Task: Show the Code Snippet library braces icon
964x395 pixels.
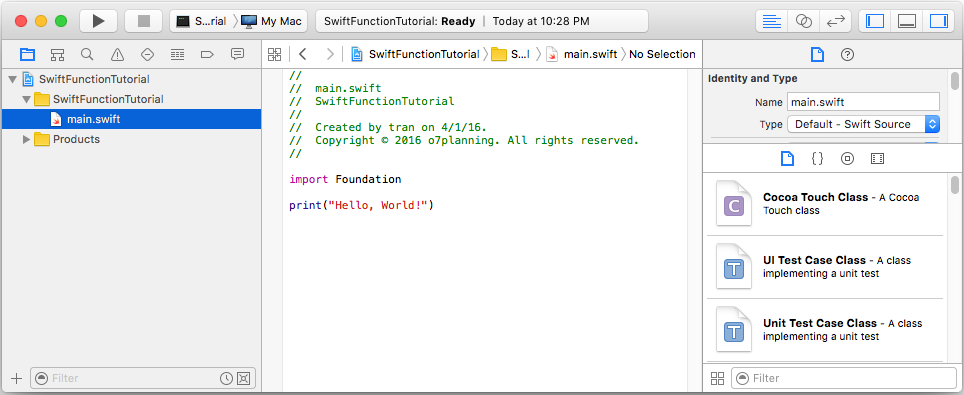Action: (817, 159)
